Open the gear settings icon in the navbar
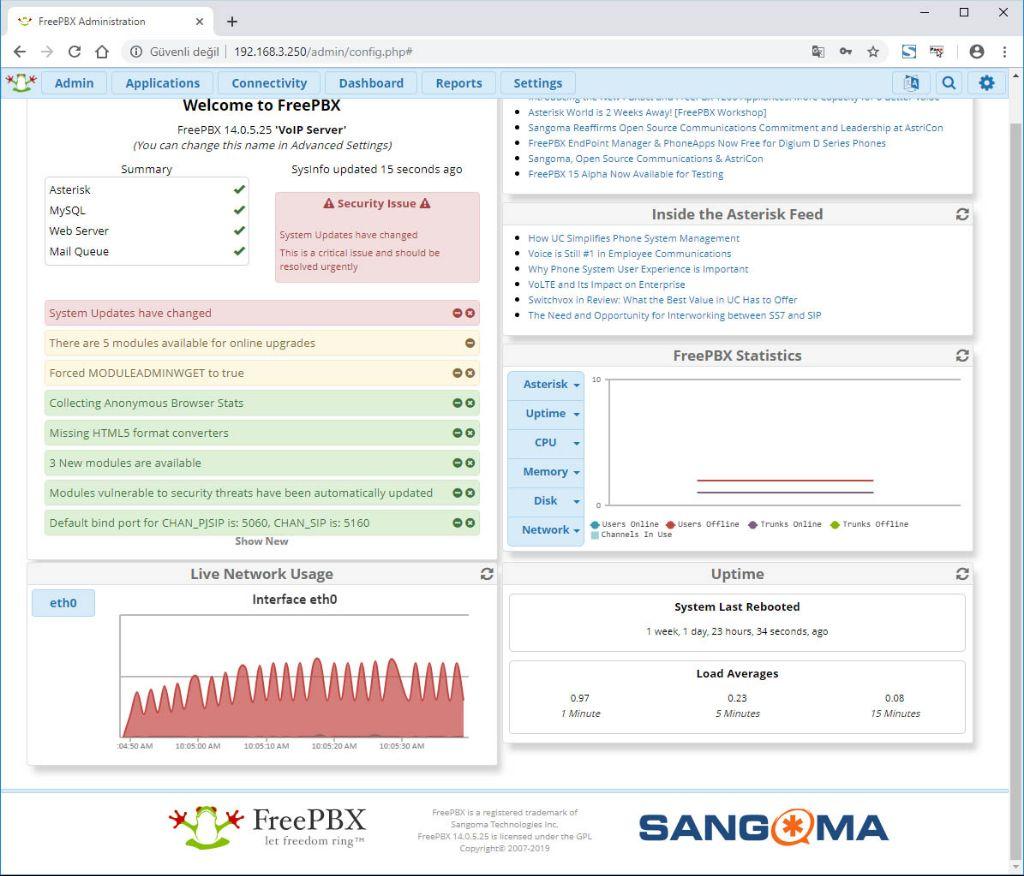This screenshot has width=1024, height=876. 986,83
